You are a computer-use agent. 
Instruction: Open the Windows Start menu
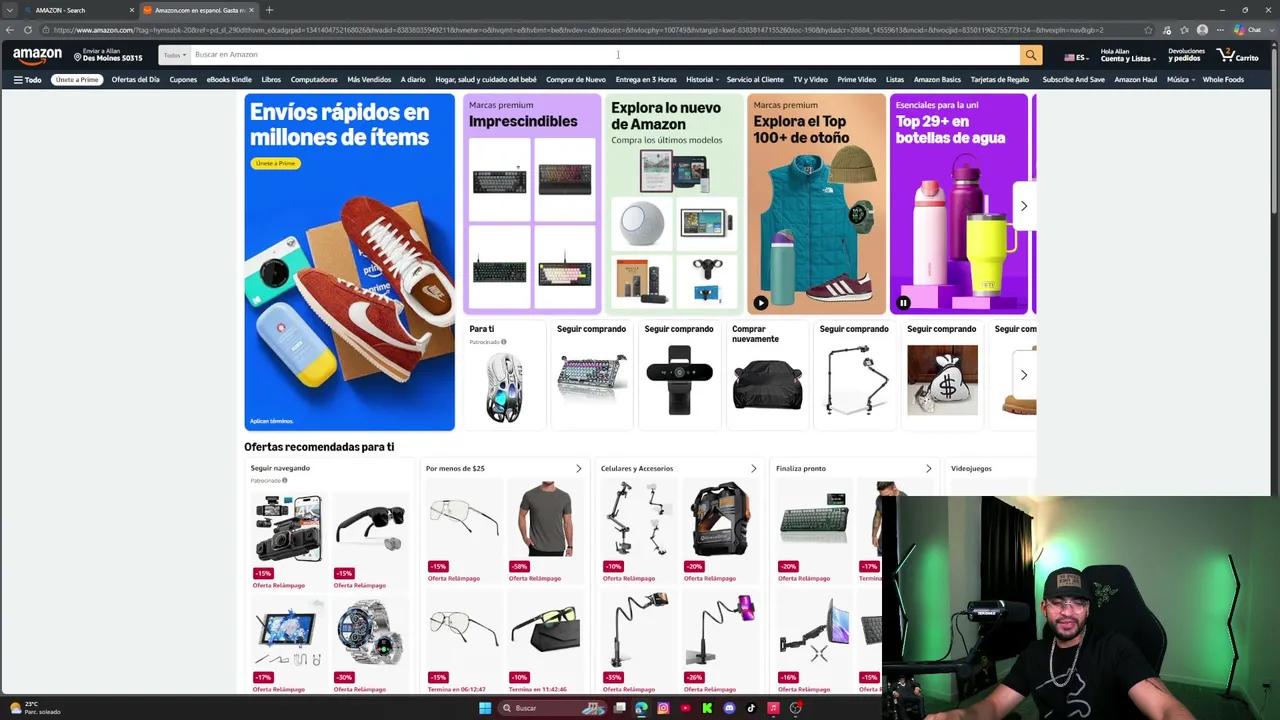pos(485,708)
